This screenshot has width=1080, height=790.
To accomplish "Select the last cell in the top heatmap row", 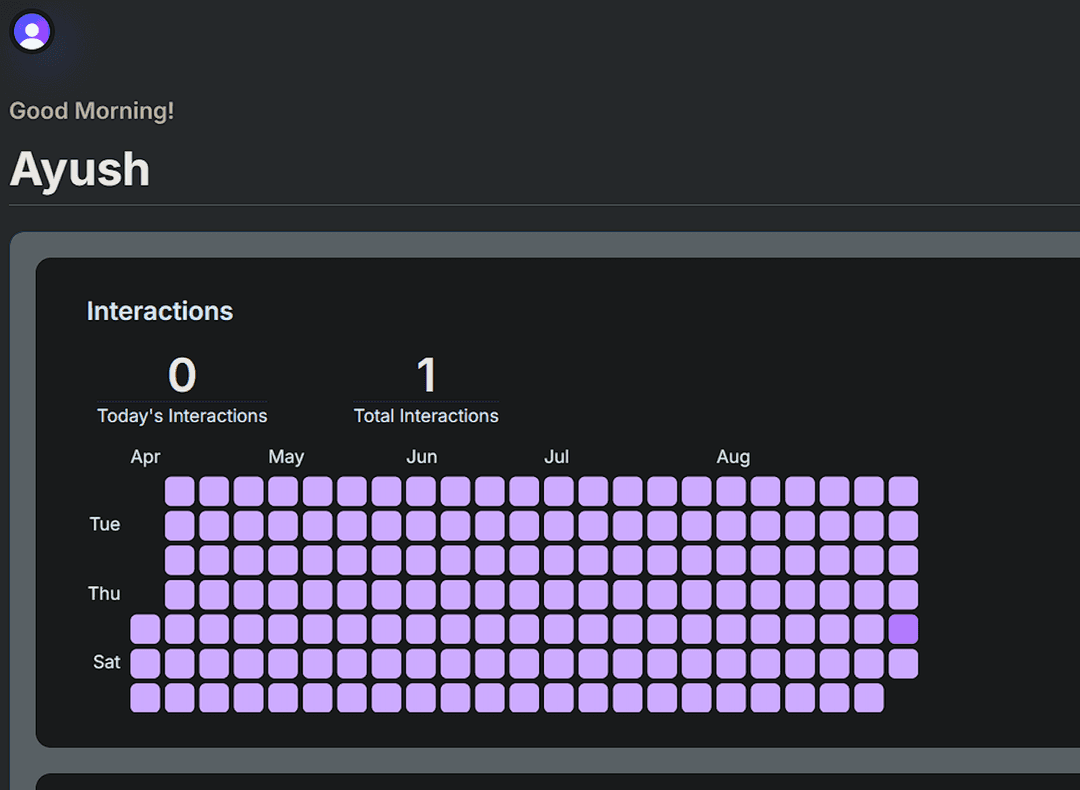I will click(x=903, y=491).
